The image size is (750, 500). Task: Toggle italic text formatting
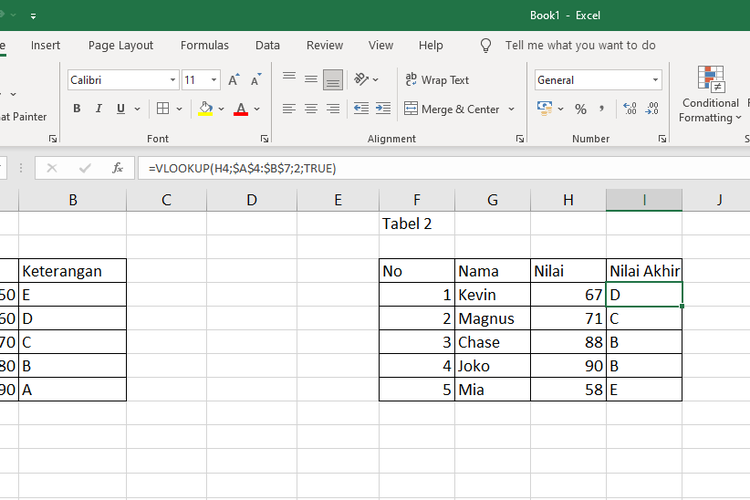click(x=99, y=109)
